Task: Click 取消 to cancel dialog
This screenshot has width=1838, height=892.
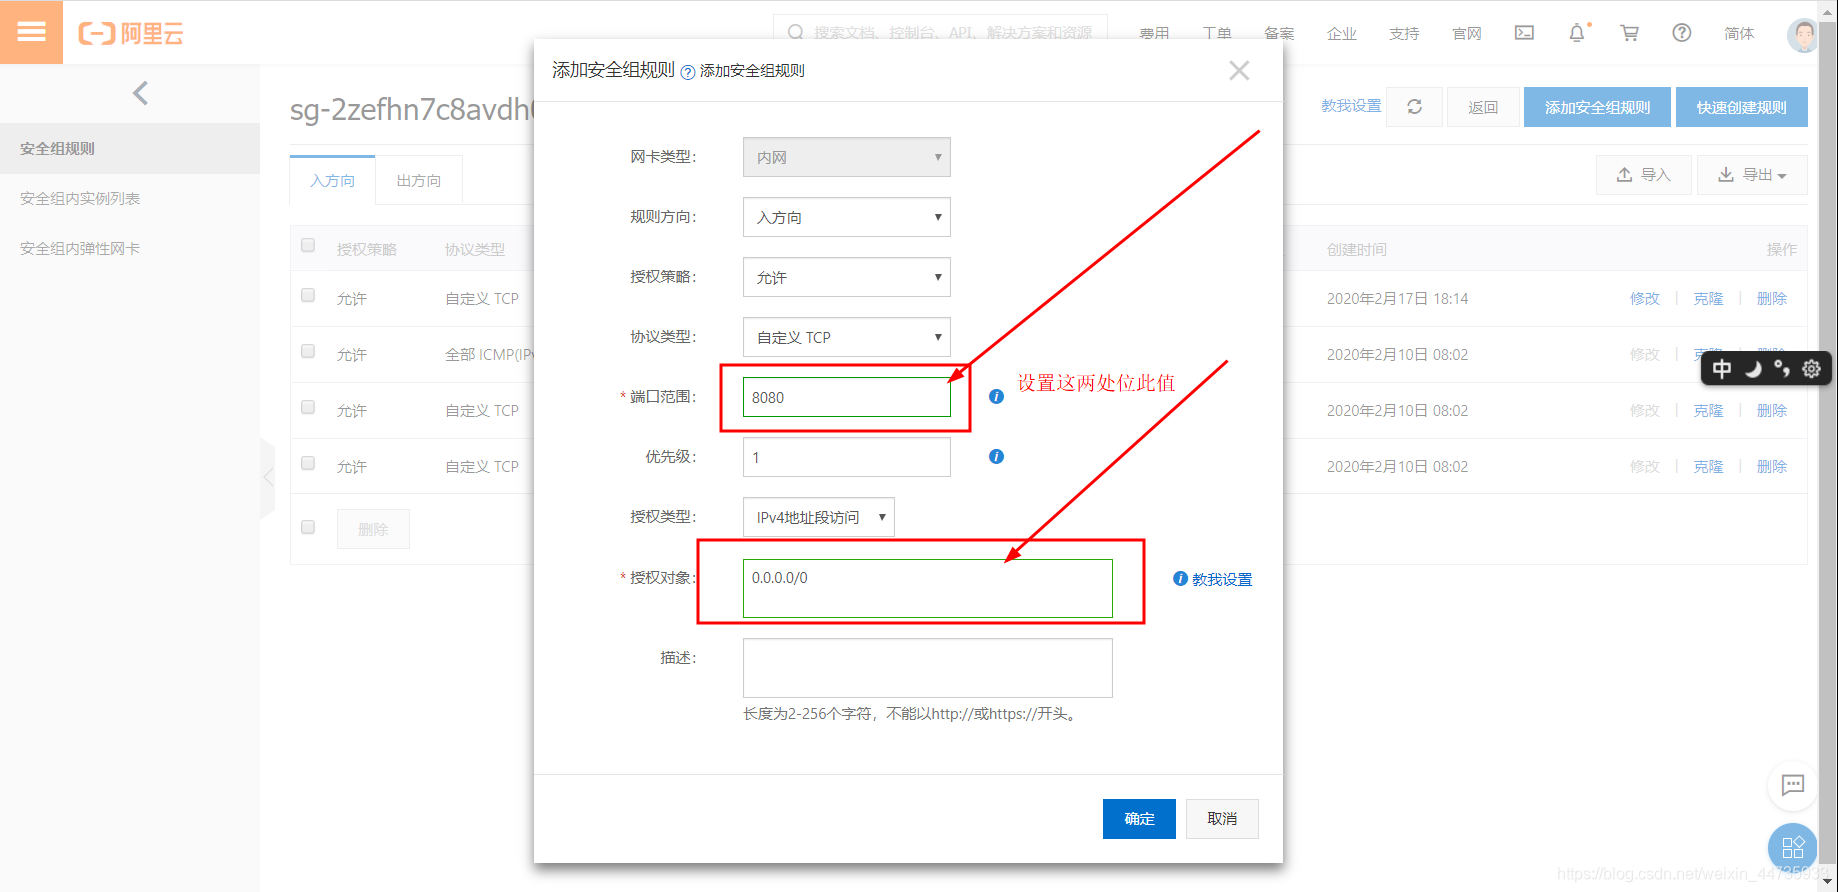Action: point(1222,819)
